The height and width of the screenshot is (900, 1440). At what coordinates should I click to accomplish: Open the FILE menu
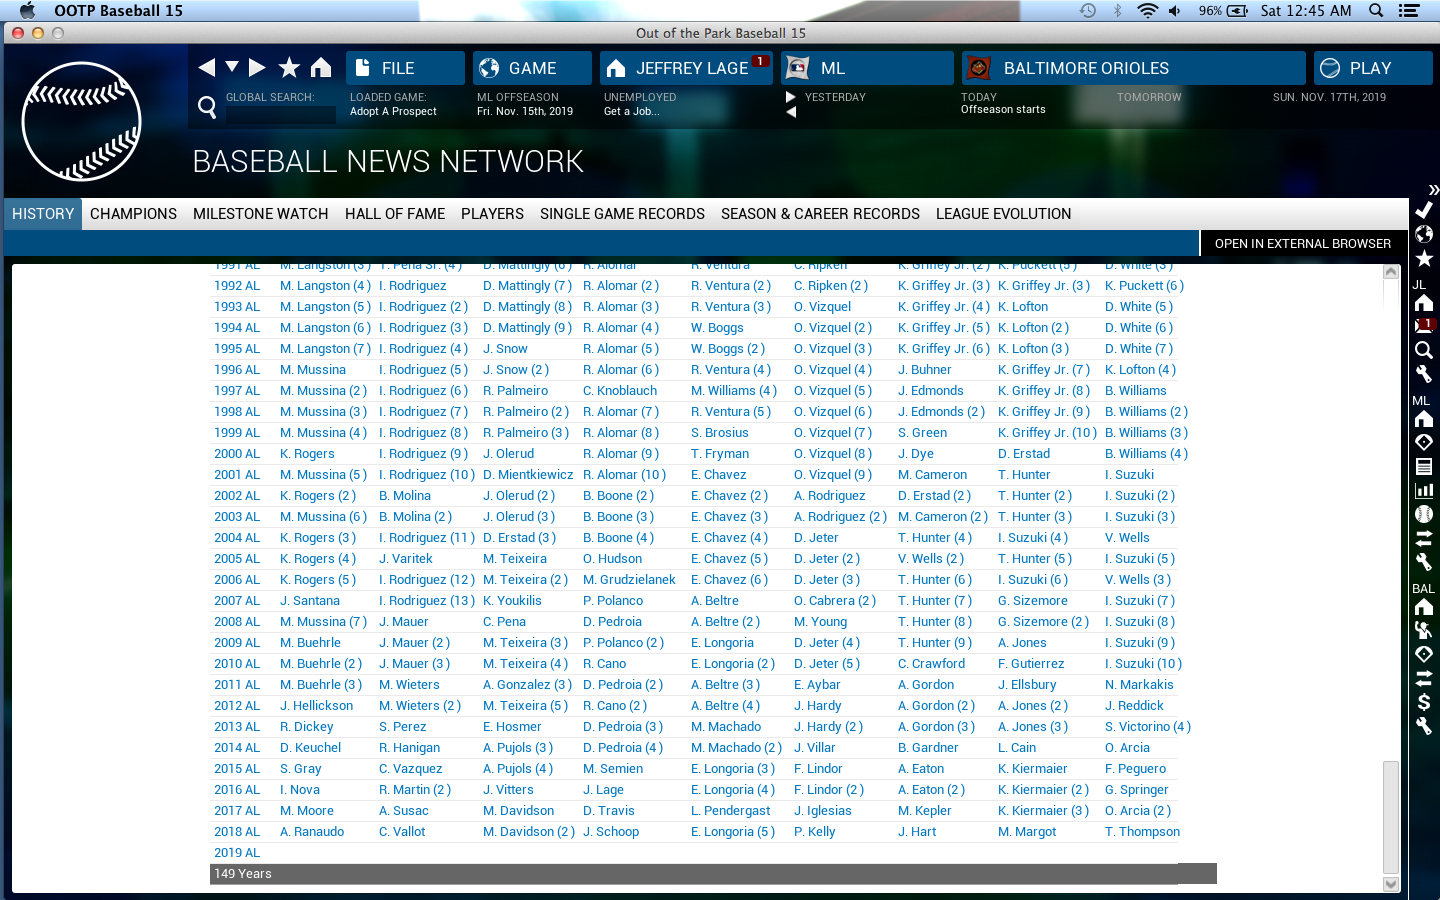405,68
